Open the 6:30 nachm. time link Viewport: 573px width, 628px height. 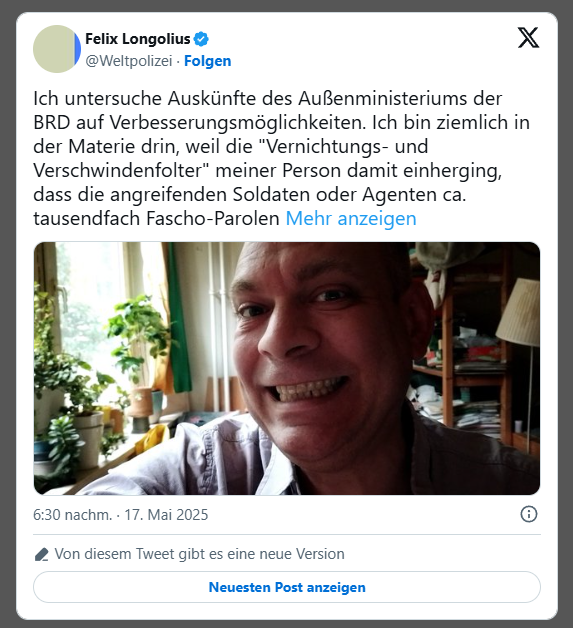[x=72, y=515]
